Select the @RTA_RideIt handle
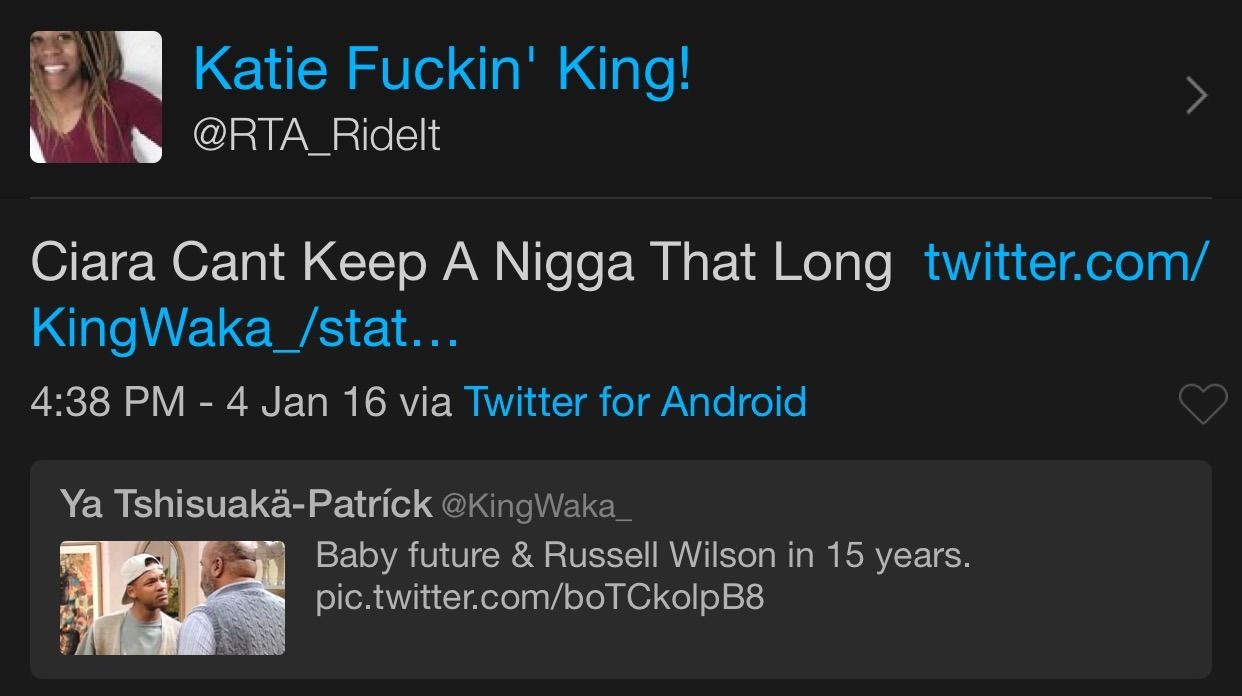 [x=316, y=135]
